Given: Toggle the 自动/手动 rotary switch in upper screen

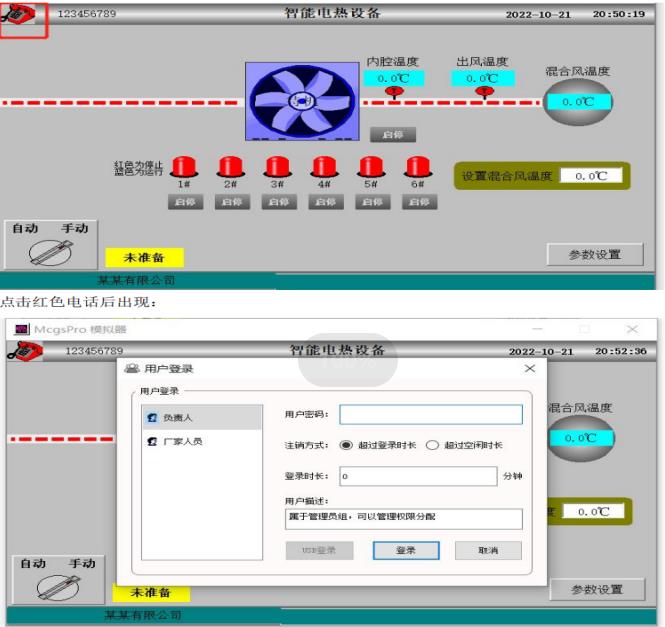Looking at the screenshot, I should (x=51, y=252).
